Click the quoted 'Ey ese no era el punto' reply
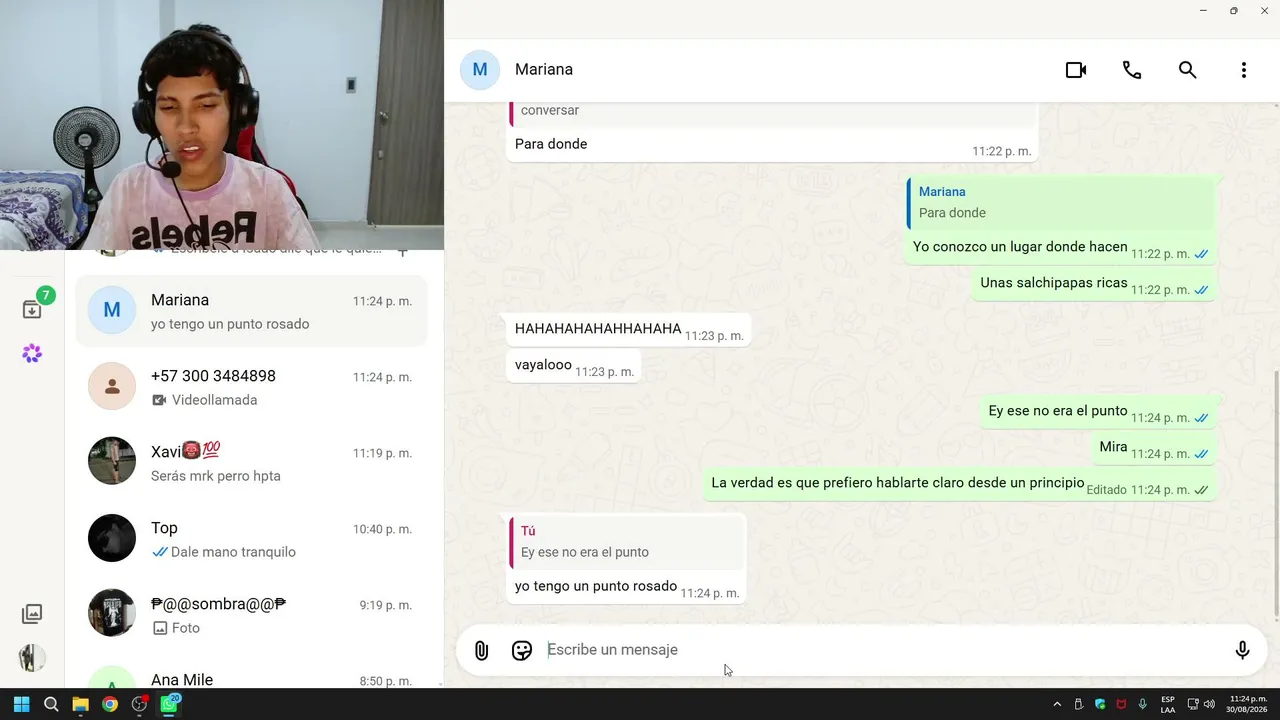 pos(627,541)
